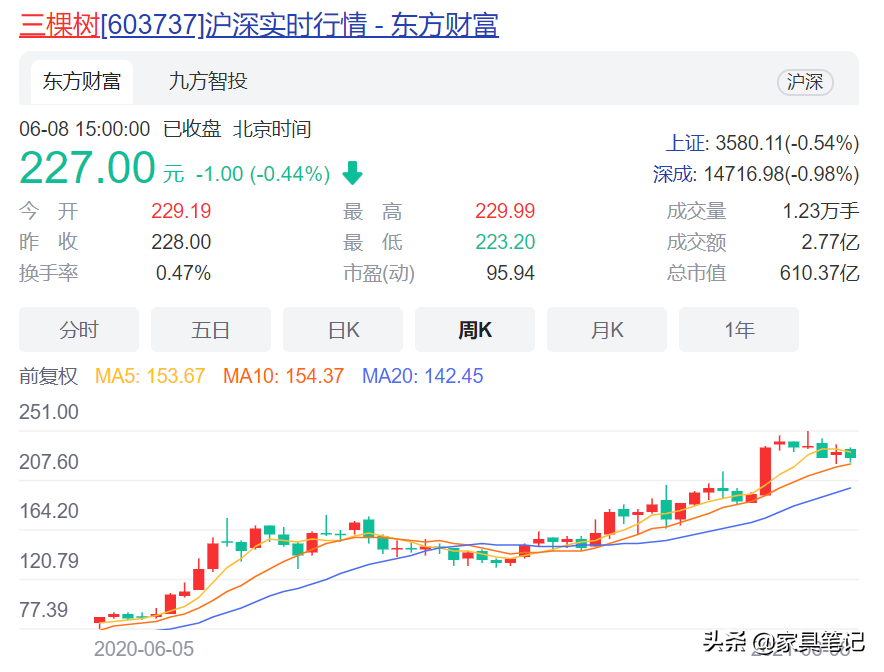
Task: Click the green down arrow icon
Action: (x=352, y=173)
